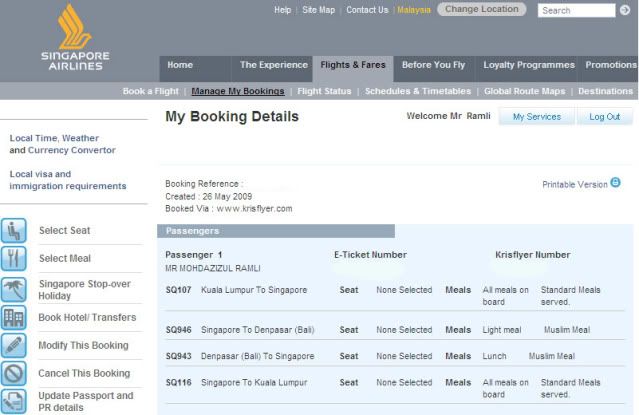
Task: Click 'Denpasar (Bali) To Singapore' route text
Action: click(x=258, y=356)
